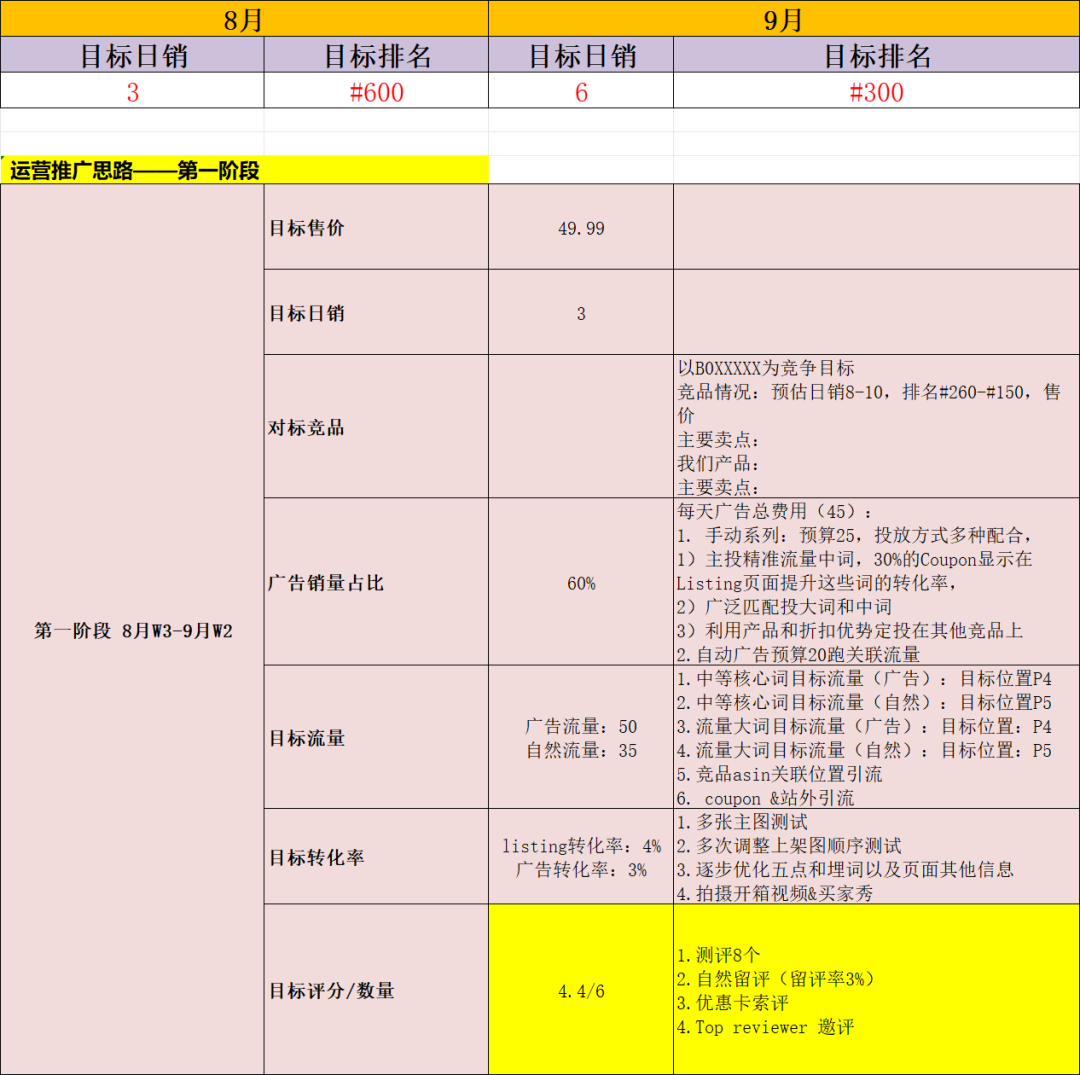Select the #600 ranking cell

376,90
